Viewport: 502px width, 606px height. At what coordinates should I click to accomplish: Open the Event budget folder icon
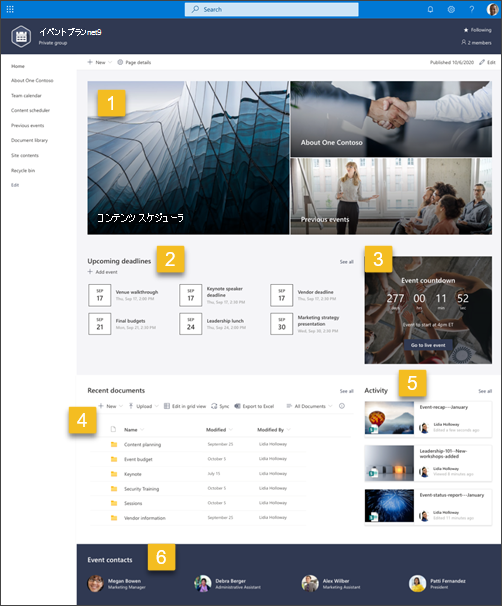(114, 459)
